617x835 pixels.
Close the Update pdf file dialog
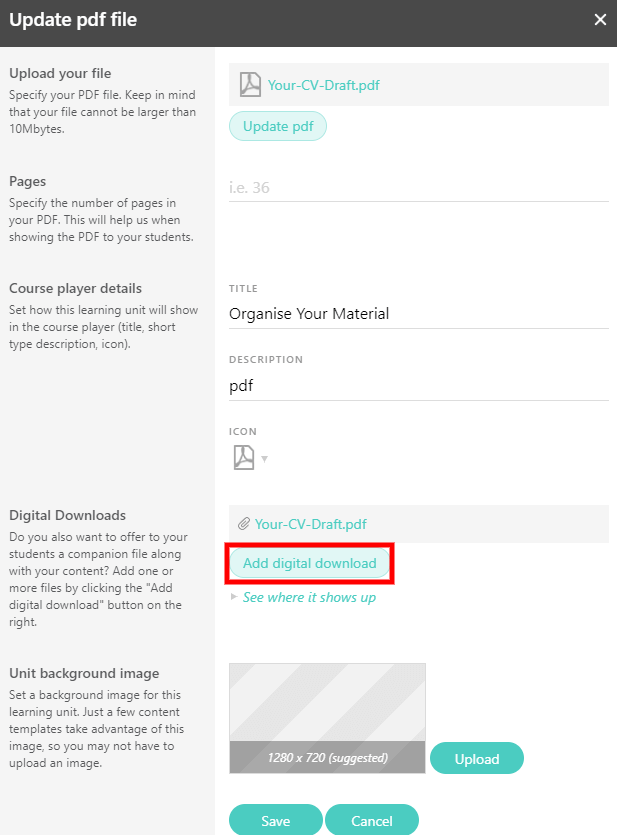coord(600,20)
